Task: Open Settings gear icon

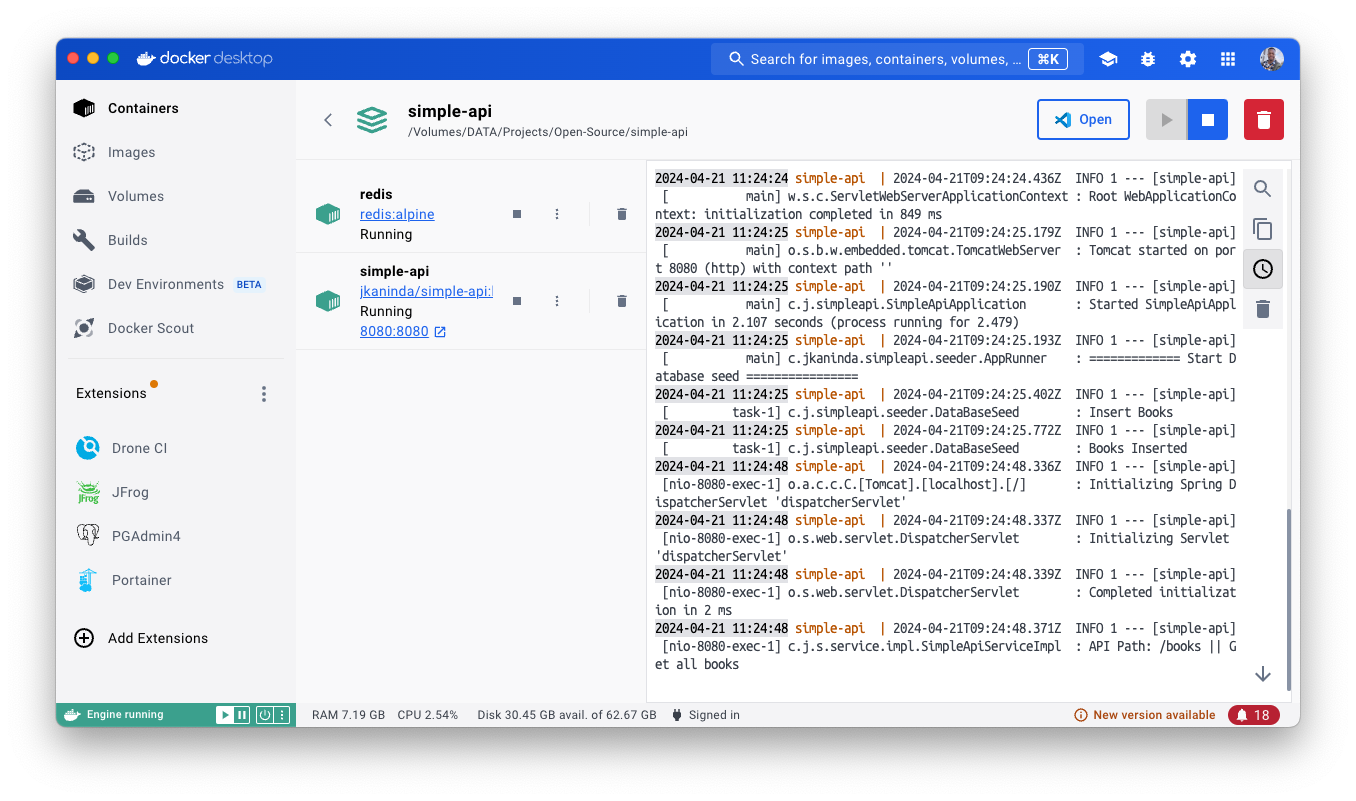Action: click(x=1188, y=59)
